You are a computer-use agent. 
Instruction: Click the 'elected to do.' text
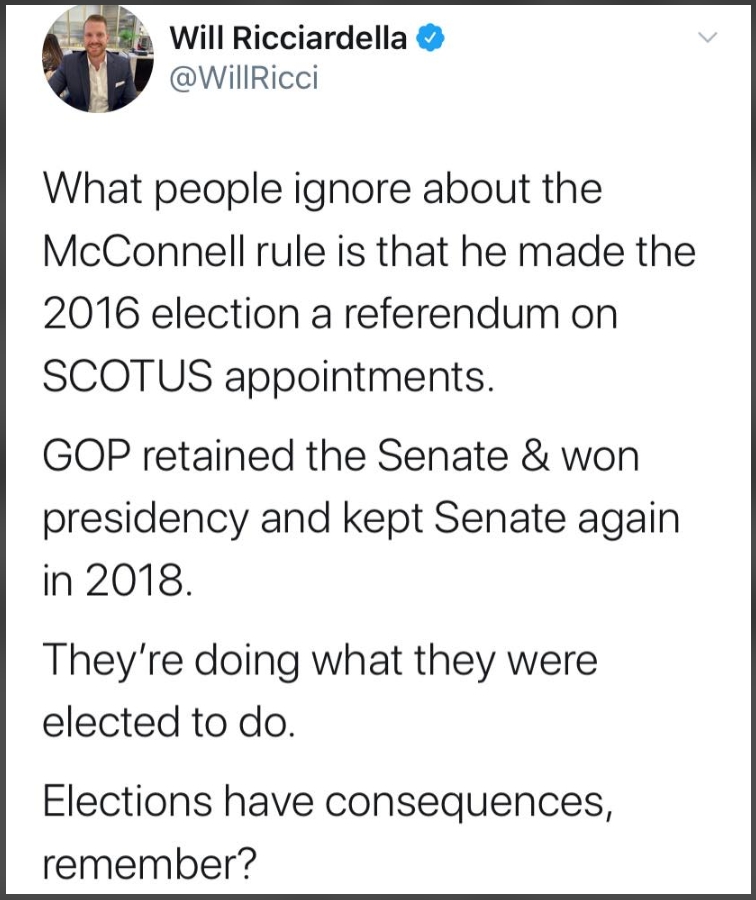coord(169,722)
